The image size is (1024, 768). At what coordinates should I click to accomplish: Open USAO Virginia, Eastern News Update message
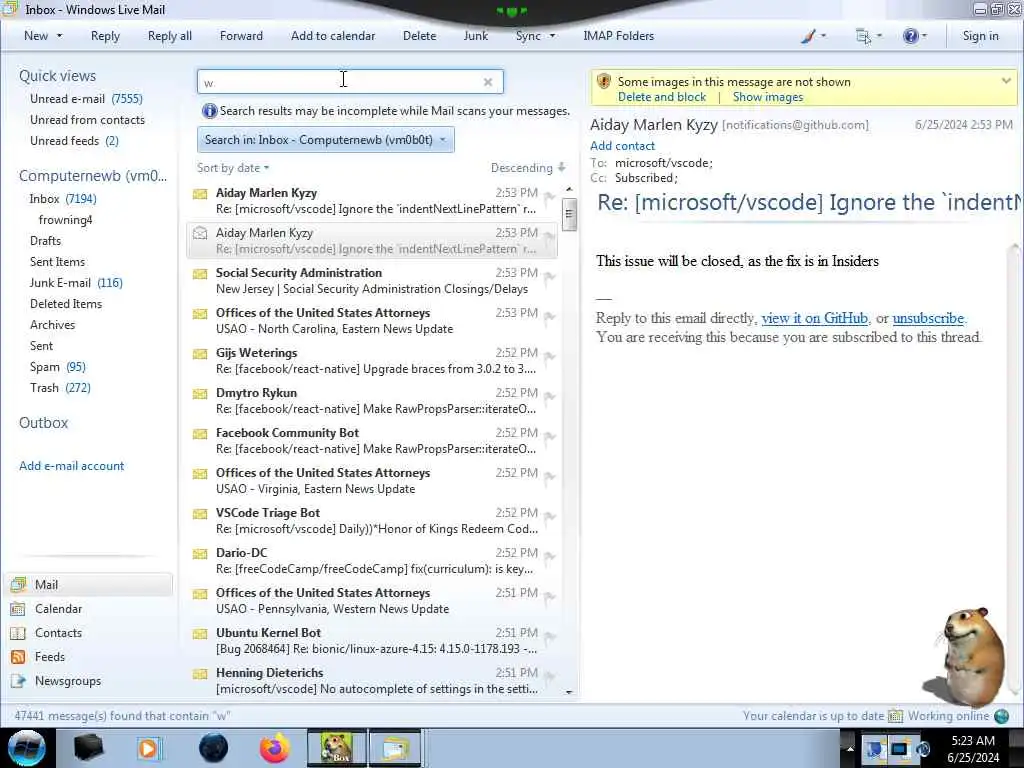tap(372, 481)
